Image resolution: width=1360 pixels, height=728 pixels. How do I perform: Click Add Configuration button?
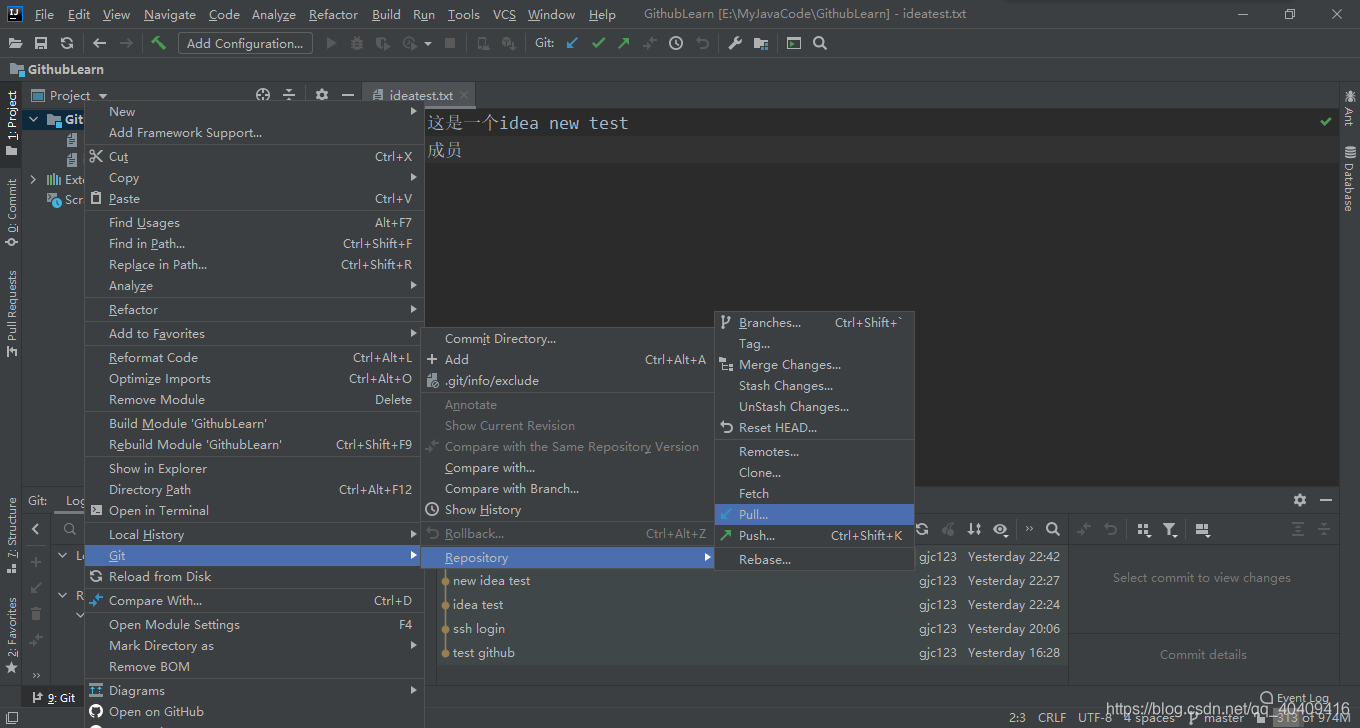coord(245,43)
